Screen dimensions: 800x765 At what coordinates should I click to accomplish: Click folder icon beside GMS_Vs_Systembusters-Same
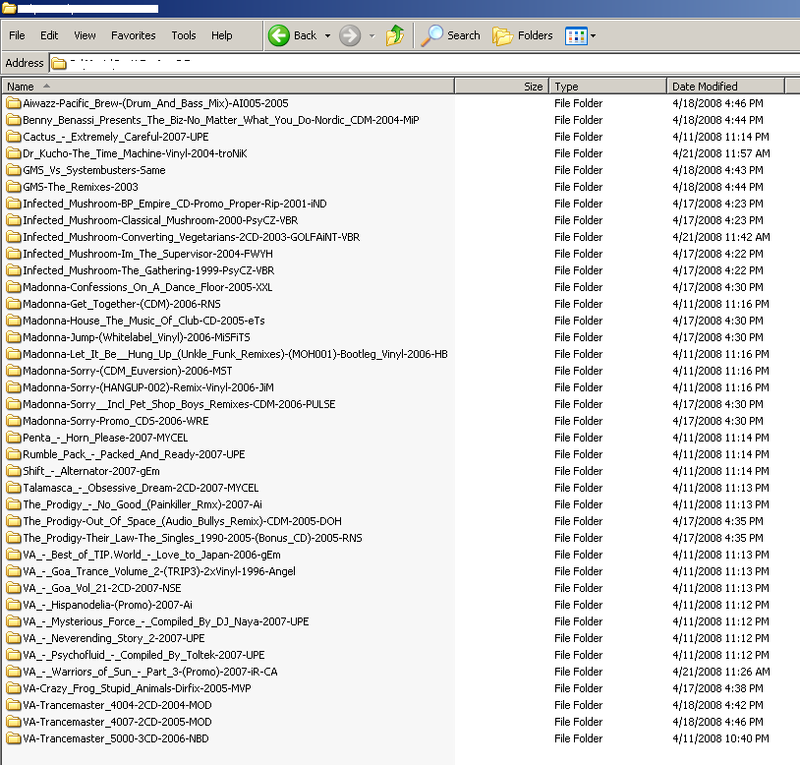pos(13,170)
